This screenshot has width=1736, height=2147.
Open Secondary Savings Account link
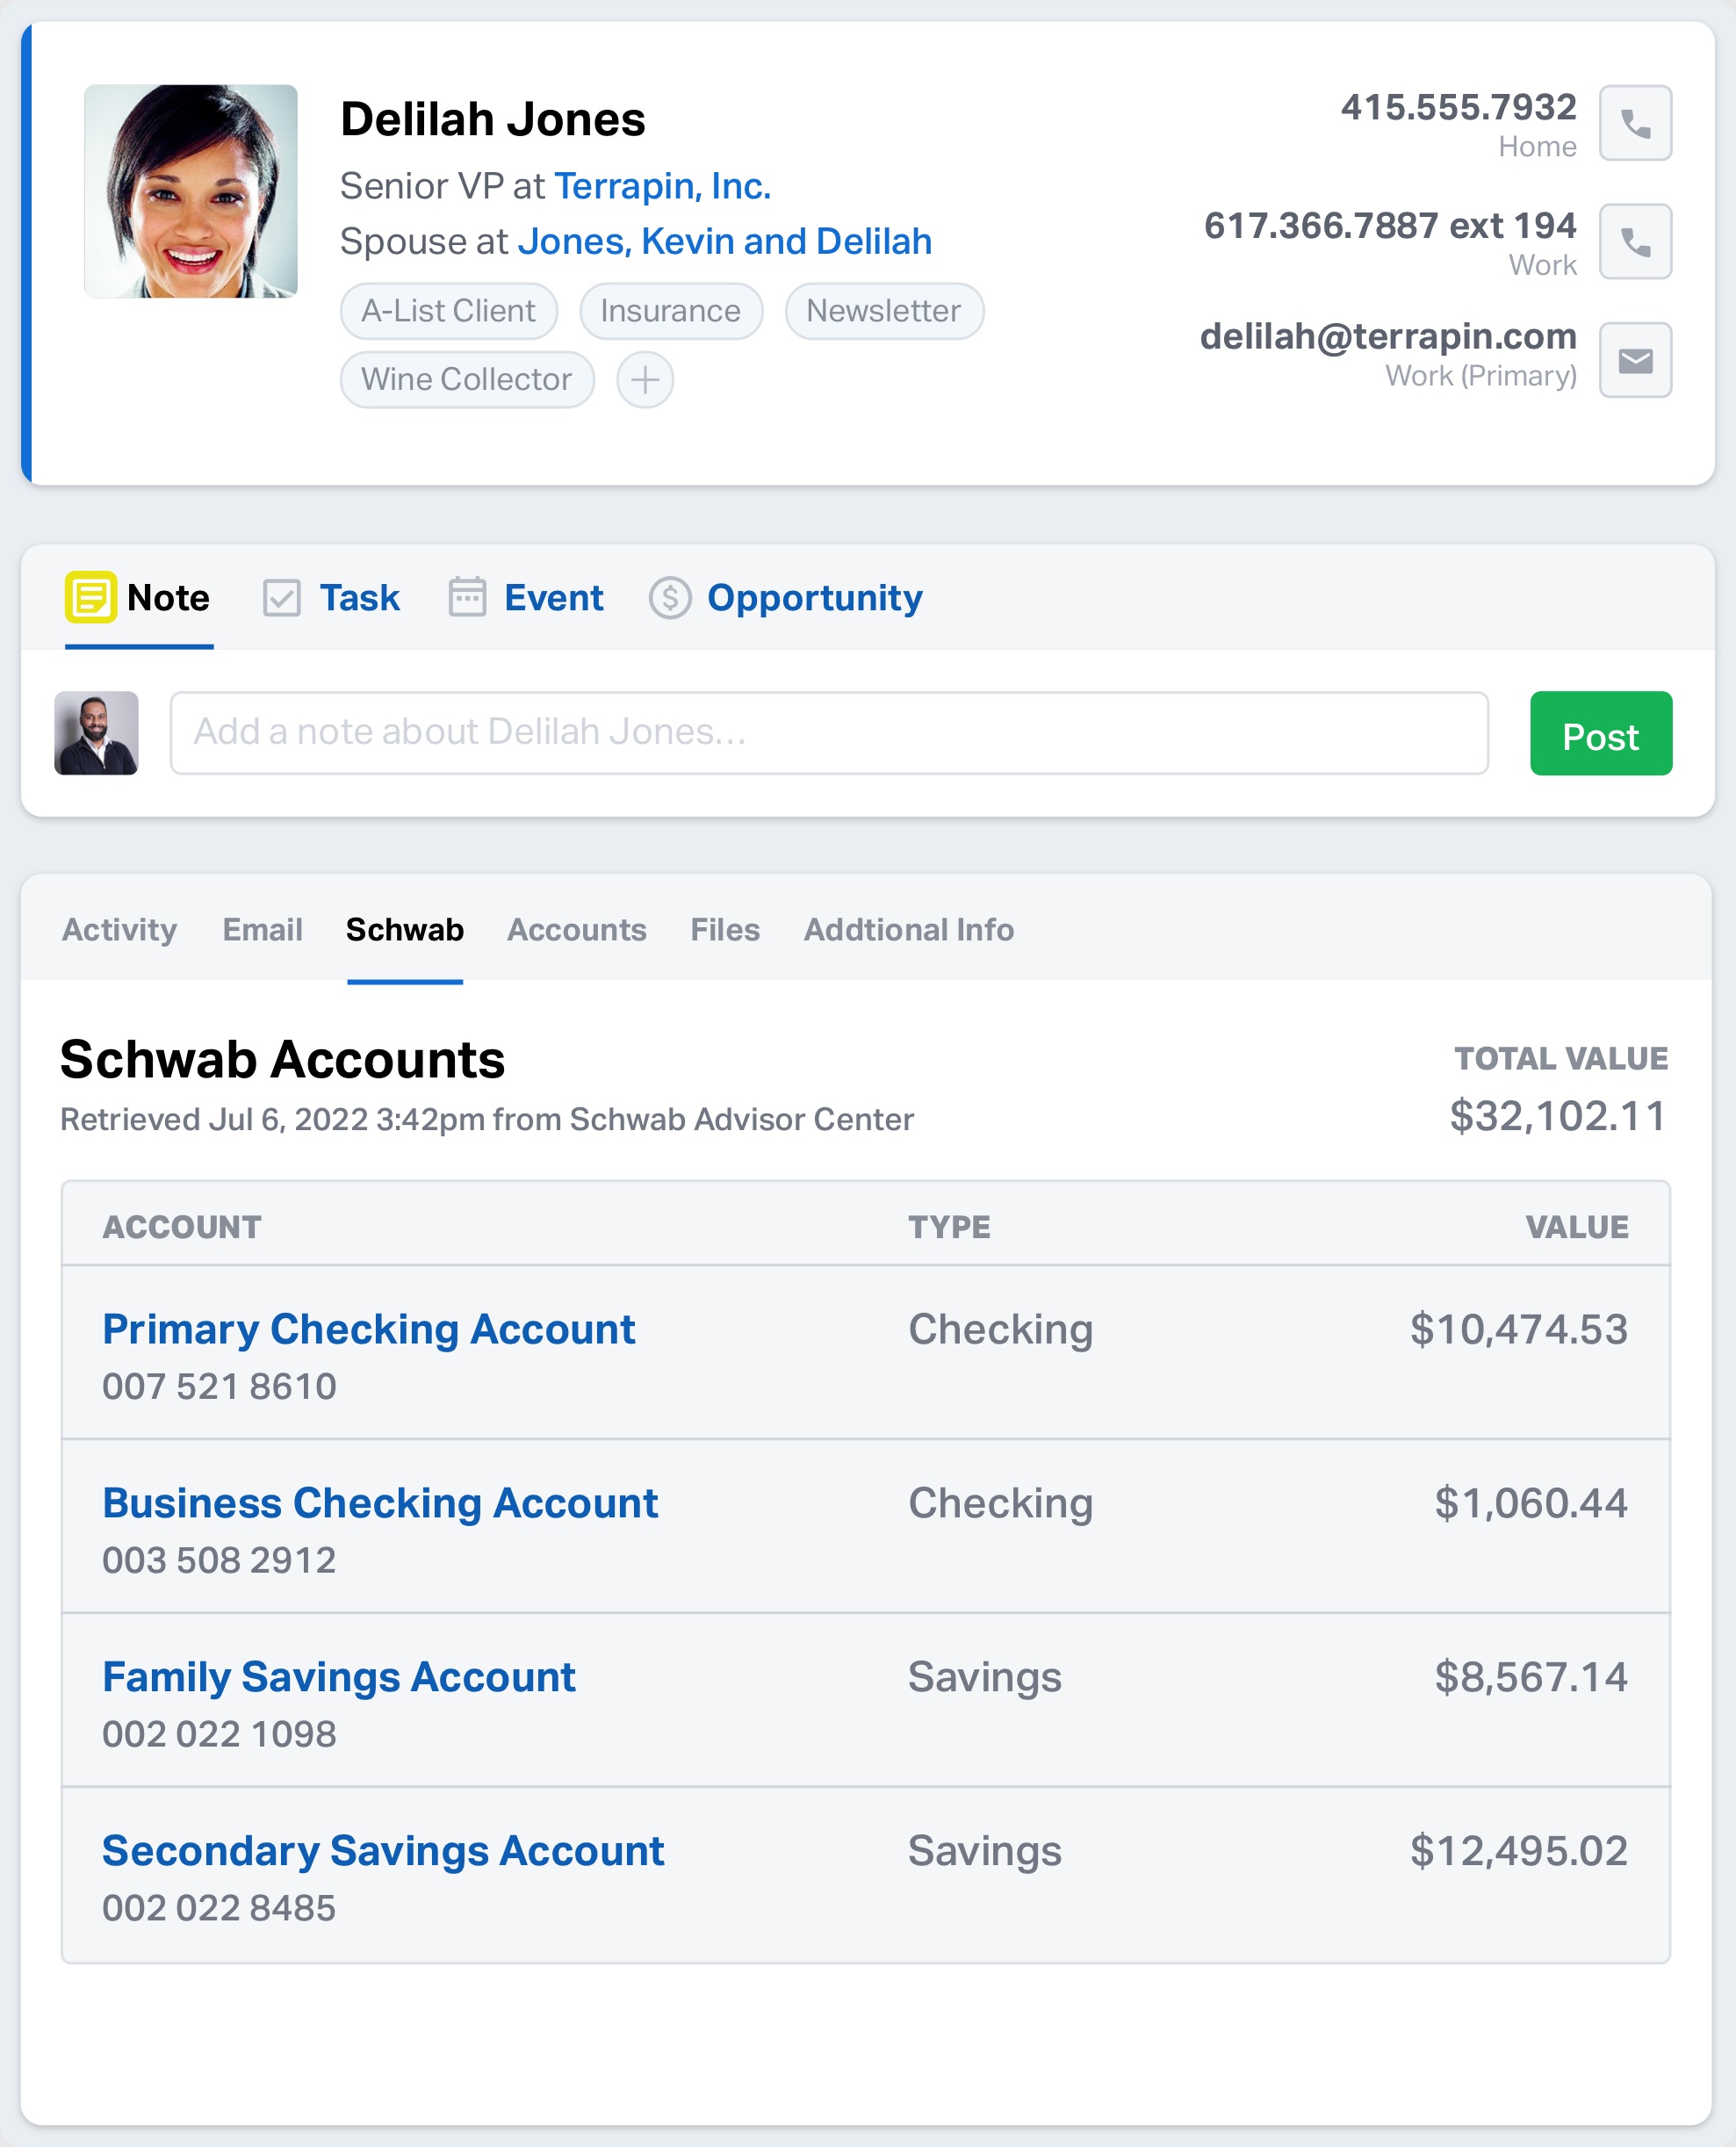[383, 1851]
